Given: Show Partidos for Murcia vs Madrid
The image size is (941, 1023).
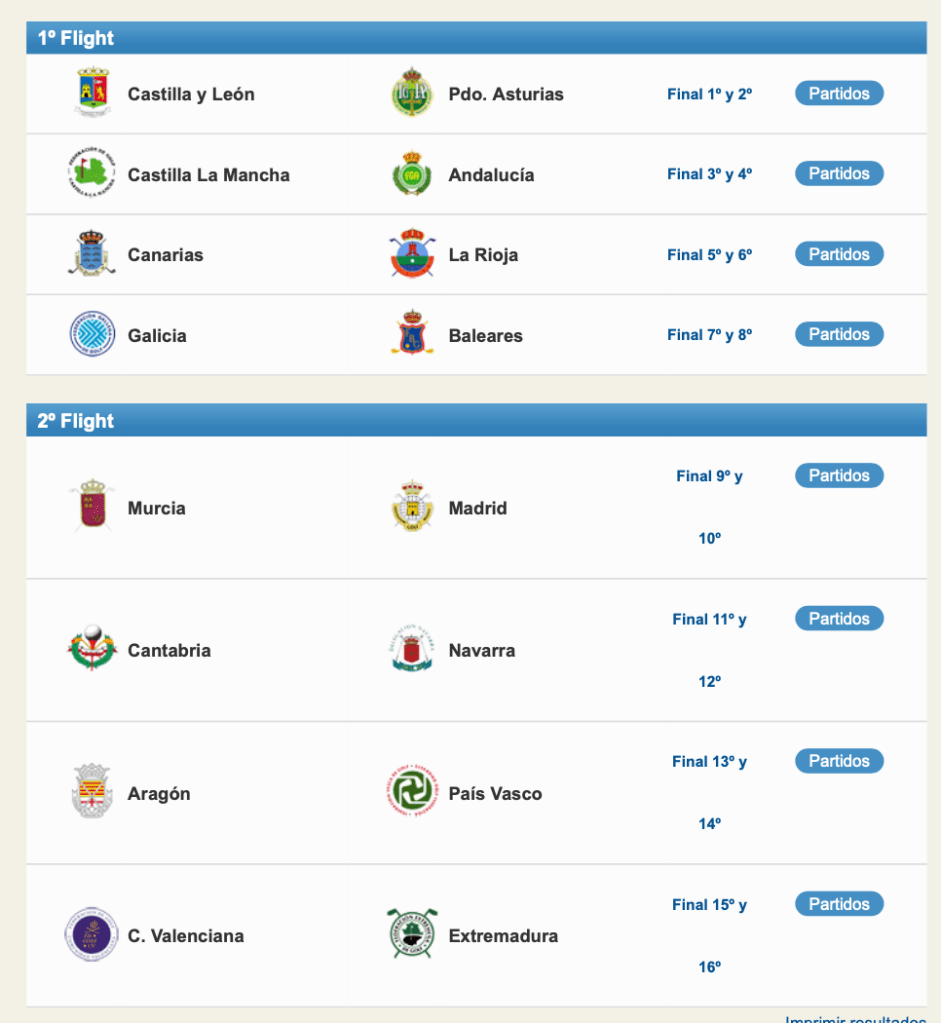Looking at the screenshot, I should coord(839,475).
